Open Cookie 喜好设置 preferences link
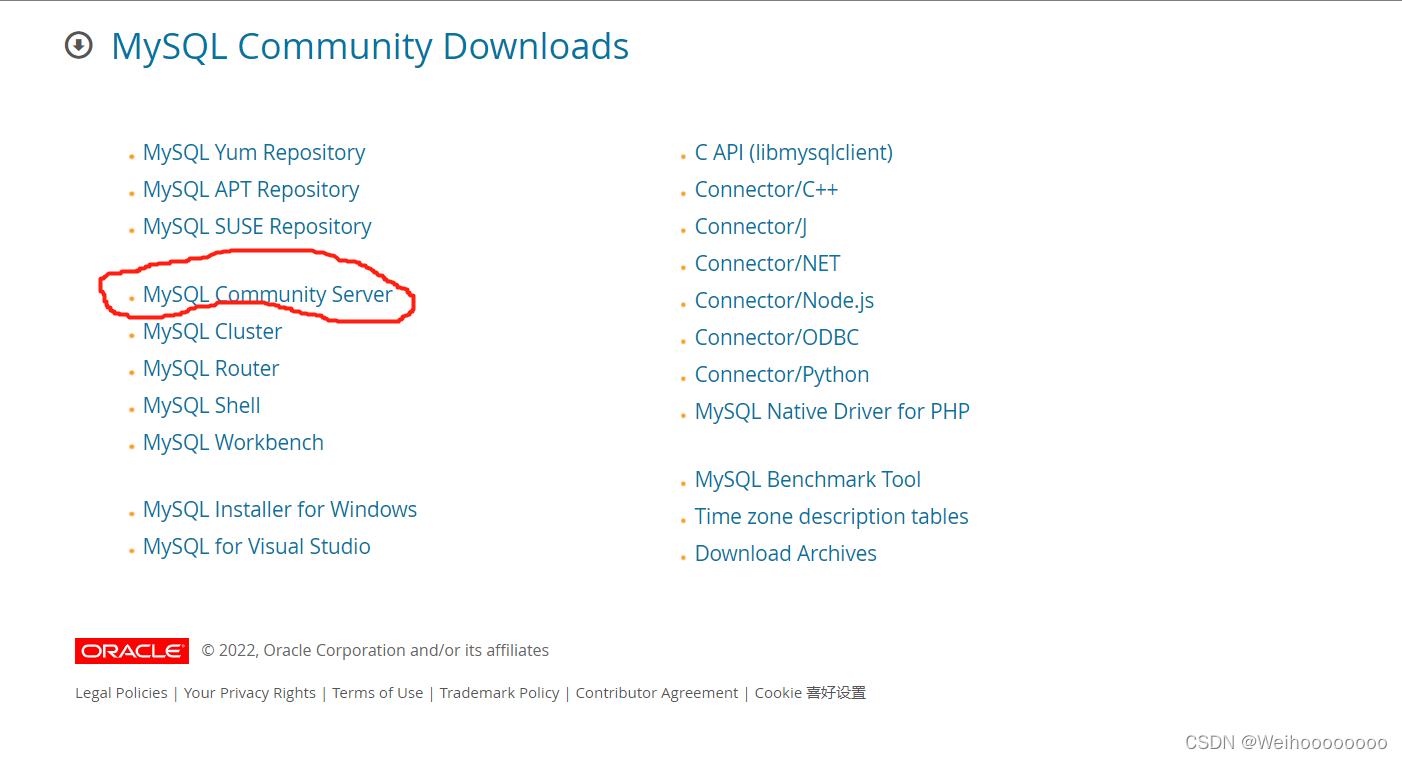 coord(810,693)
